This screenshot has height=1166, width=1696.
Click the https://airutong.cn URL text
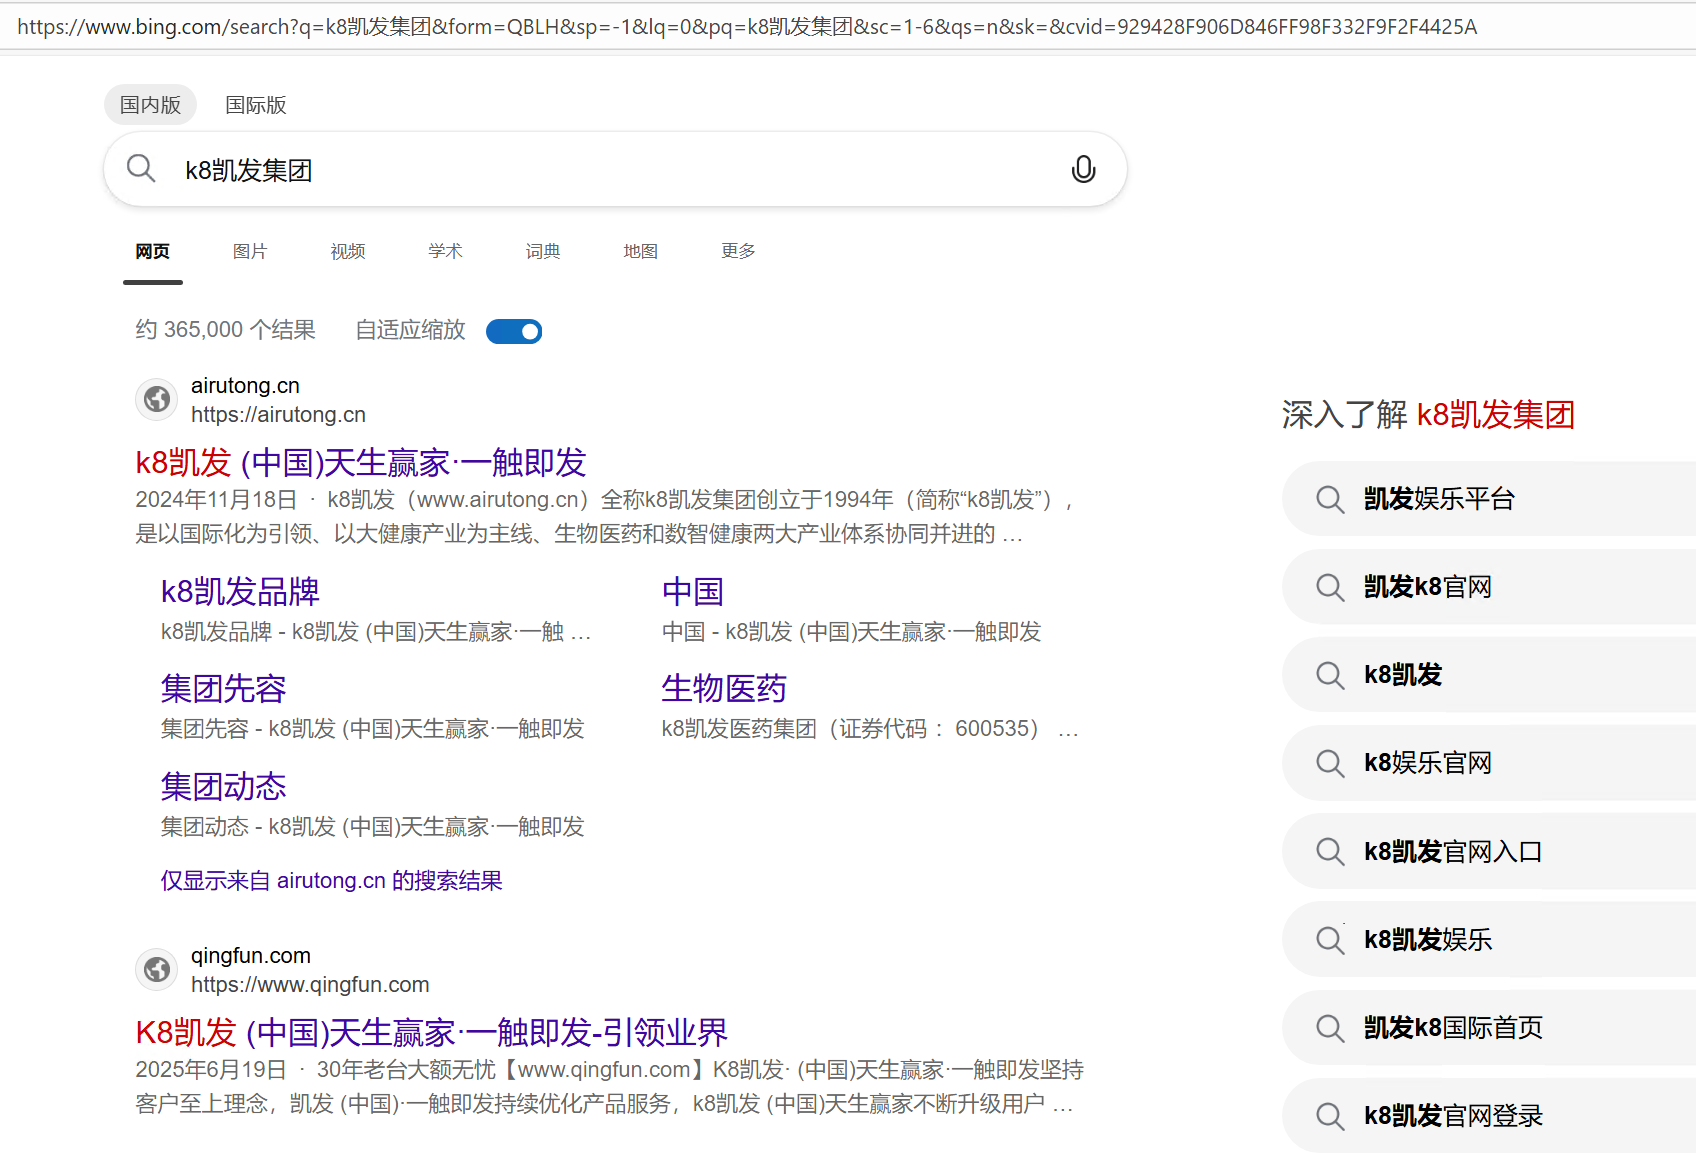click(278, 415)
